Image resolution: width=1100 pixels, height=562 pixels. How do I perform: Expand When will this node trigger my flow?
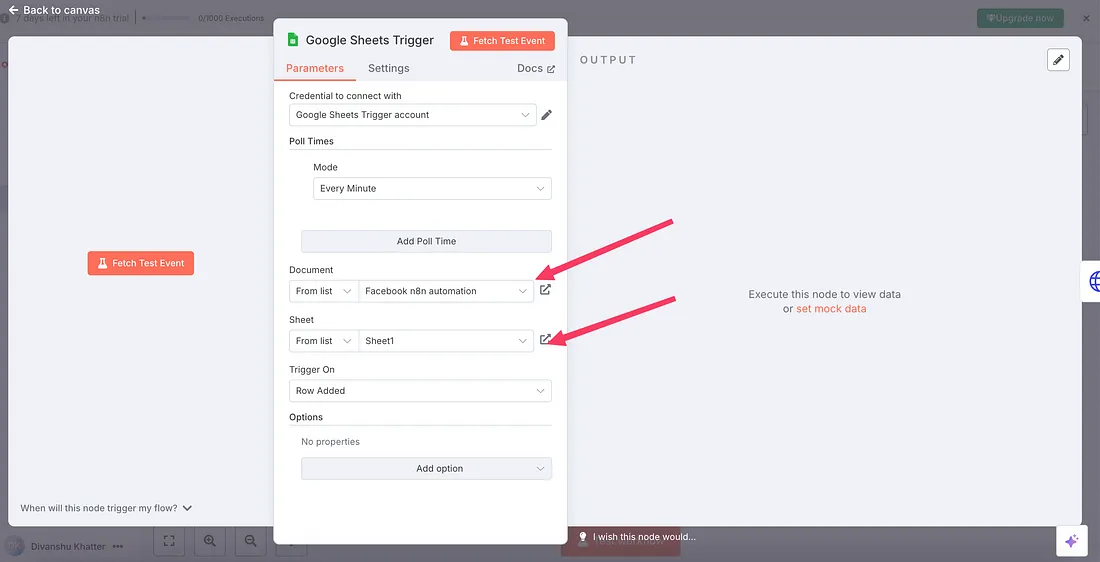tap(106, 508)
